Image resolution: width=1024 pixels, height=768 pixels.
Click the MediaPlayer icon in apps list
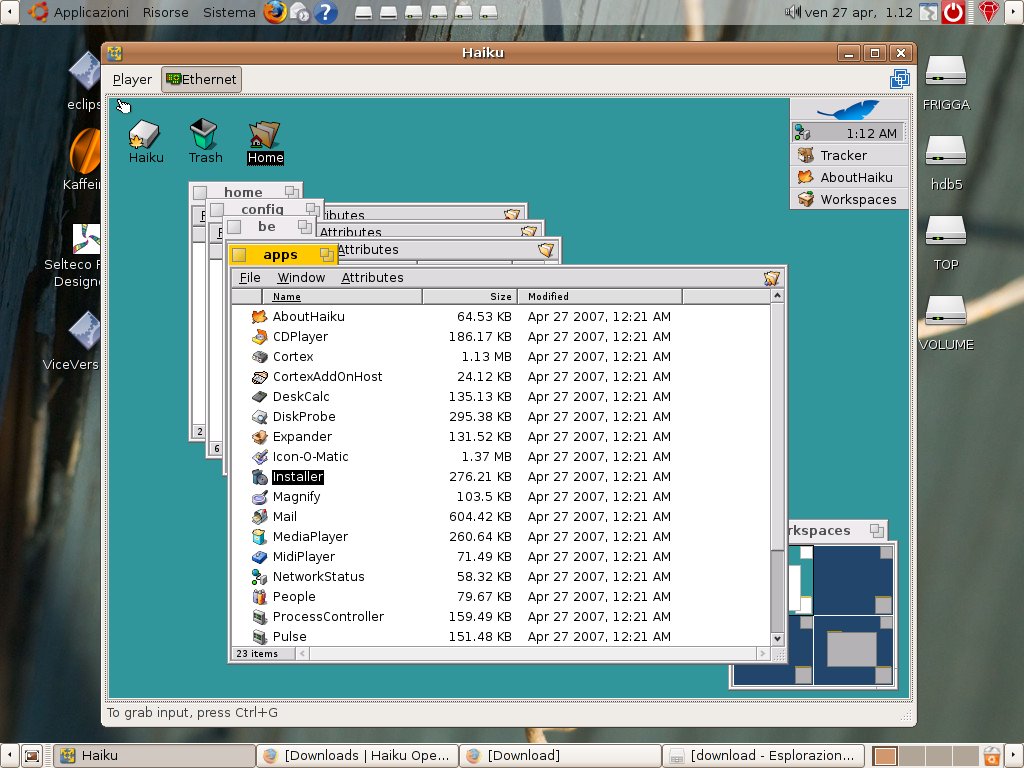(x=259, y=537)
